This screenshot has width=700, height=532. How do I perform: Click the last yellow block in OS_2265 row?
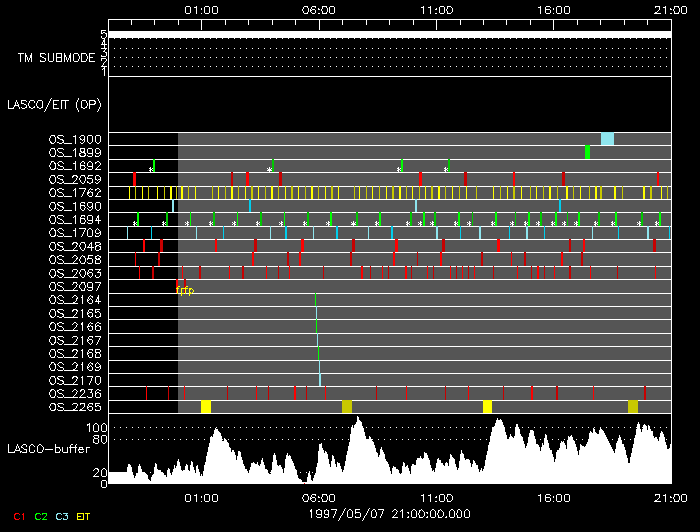(x=633, y=406)
